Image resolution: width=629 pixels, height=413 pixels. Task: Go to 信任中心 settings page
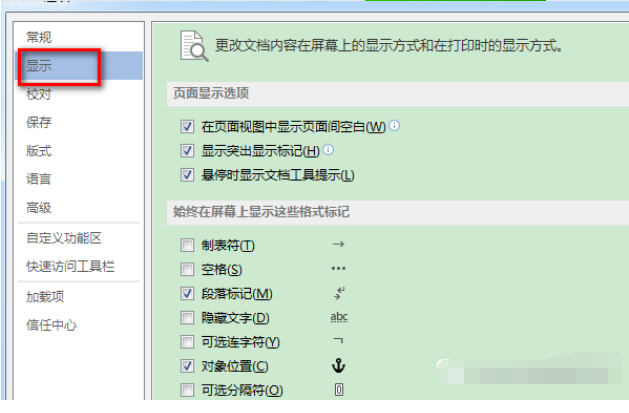coord(52,325)
